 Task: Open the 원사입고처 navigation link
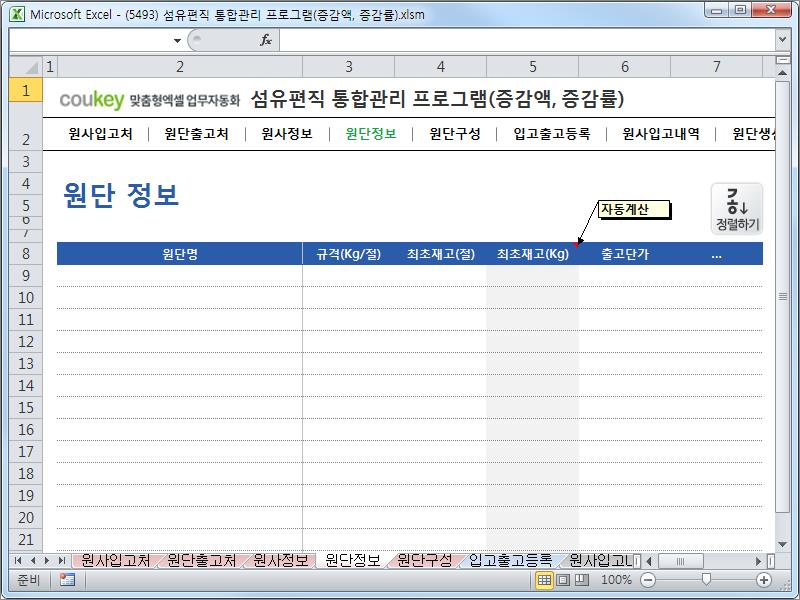click(101, 134)
